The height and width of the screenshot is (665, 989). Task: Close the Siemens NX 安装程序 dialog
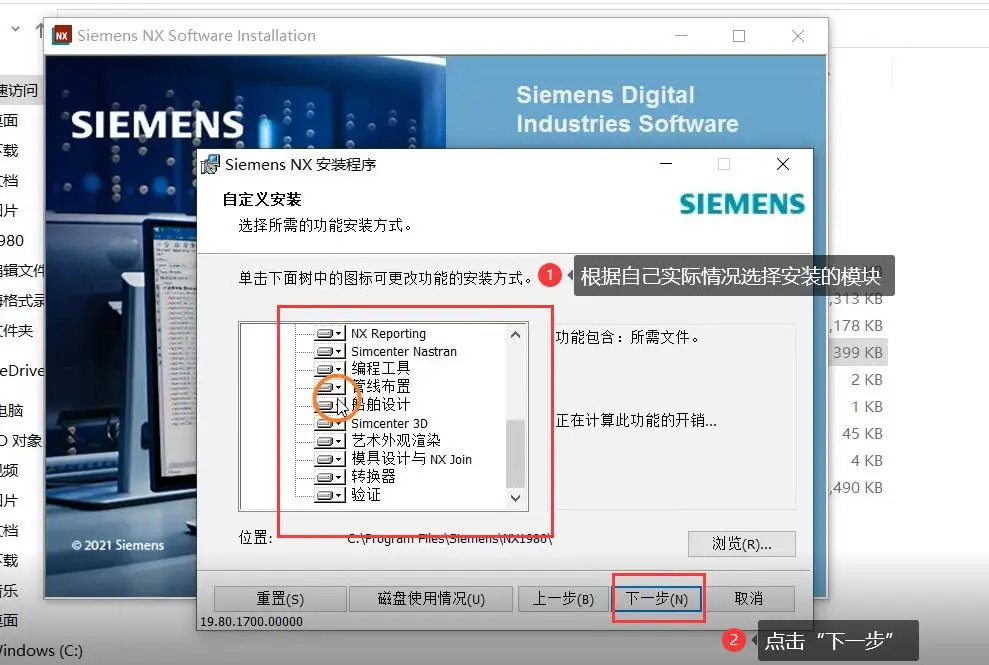(783, 164)
